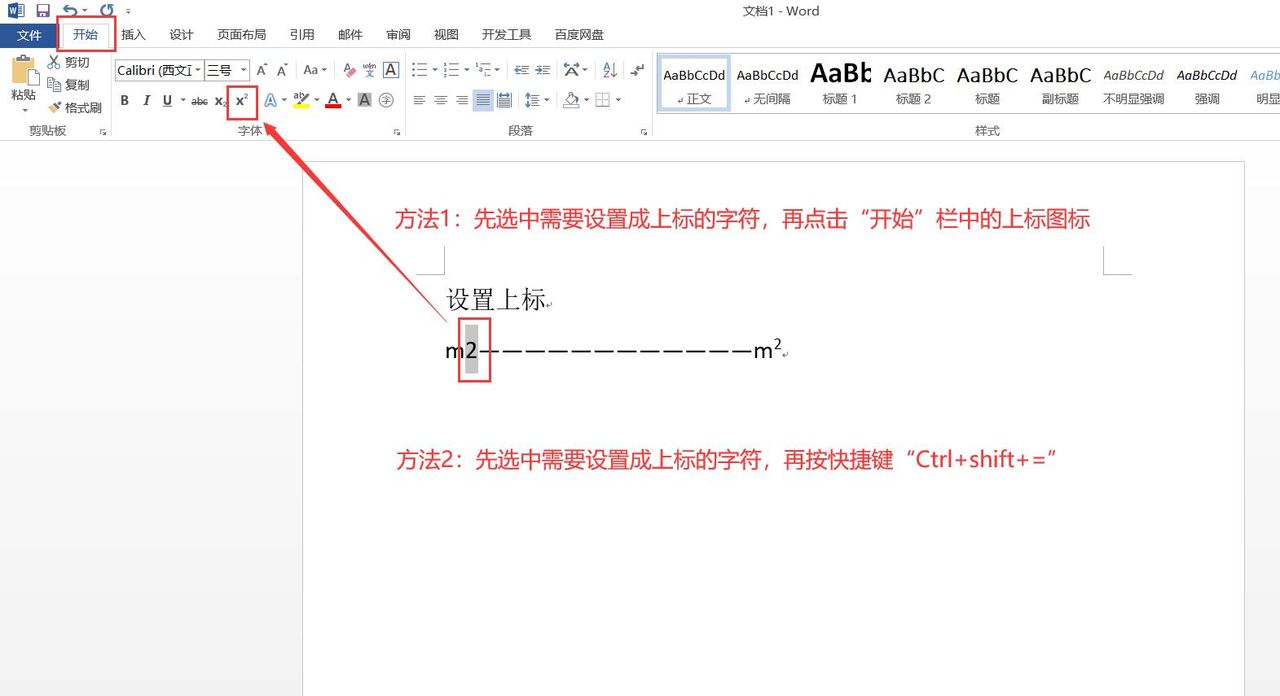The height and width of the screenshot is (696, 1280).
Task: Click the 文件 backstage menu
Action: 29,34
